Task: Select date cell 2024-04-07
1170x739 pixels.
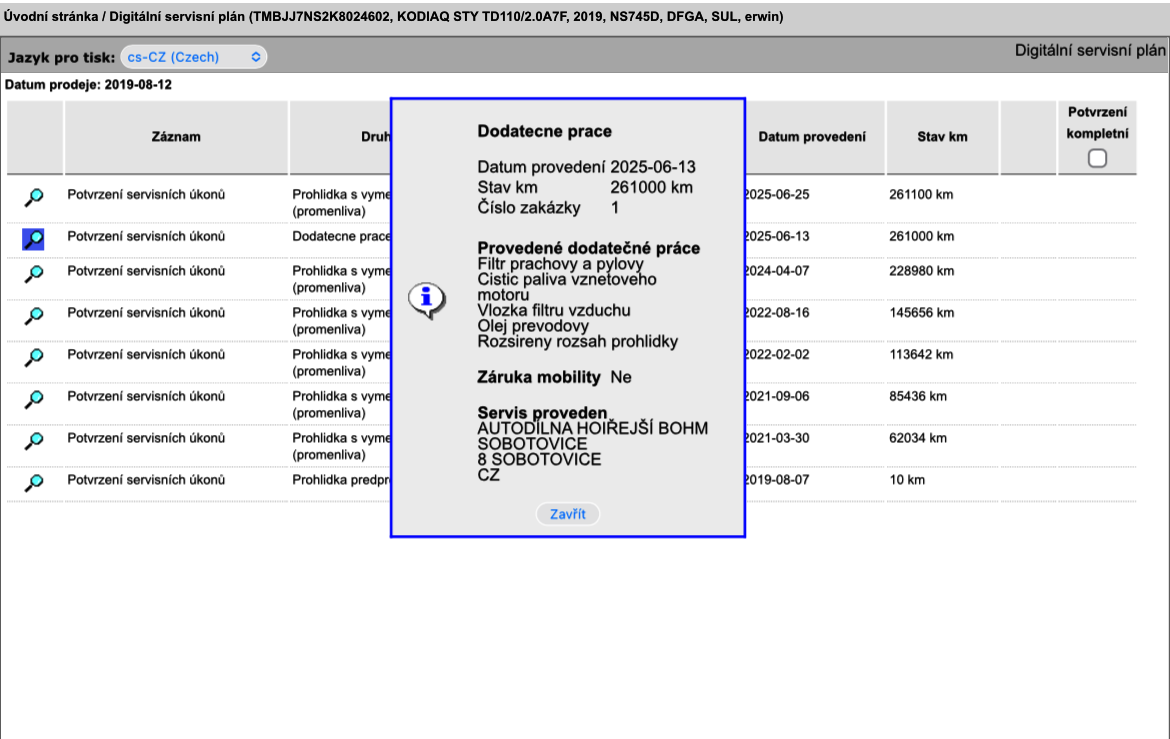Action: 777,271
